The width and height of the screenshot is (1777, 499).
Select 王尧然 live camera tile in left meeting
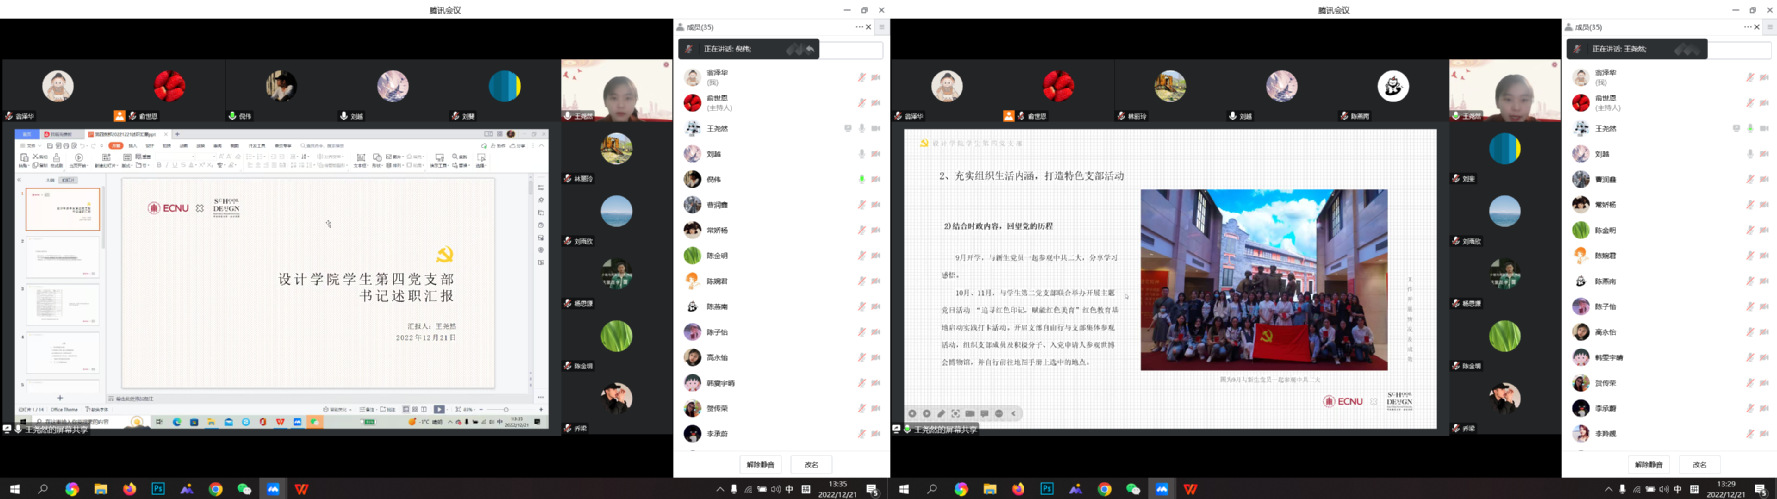(x=617, y=90)
